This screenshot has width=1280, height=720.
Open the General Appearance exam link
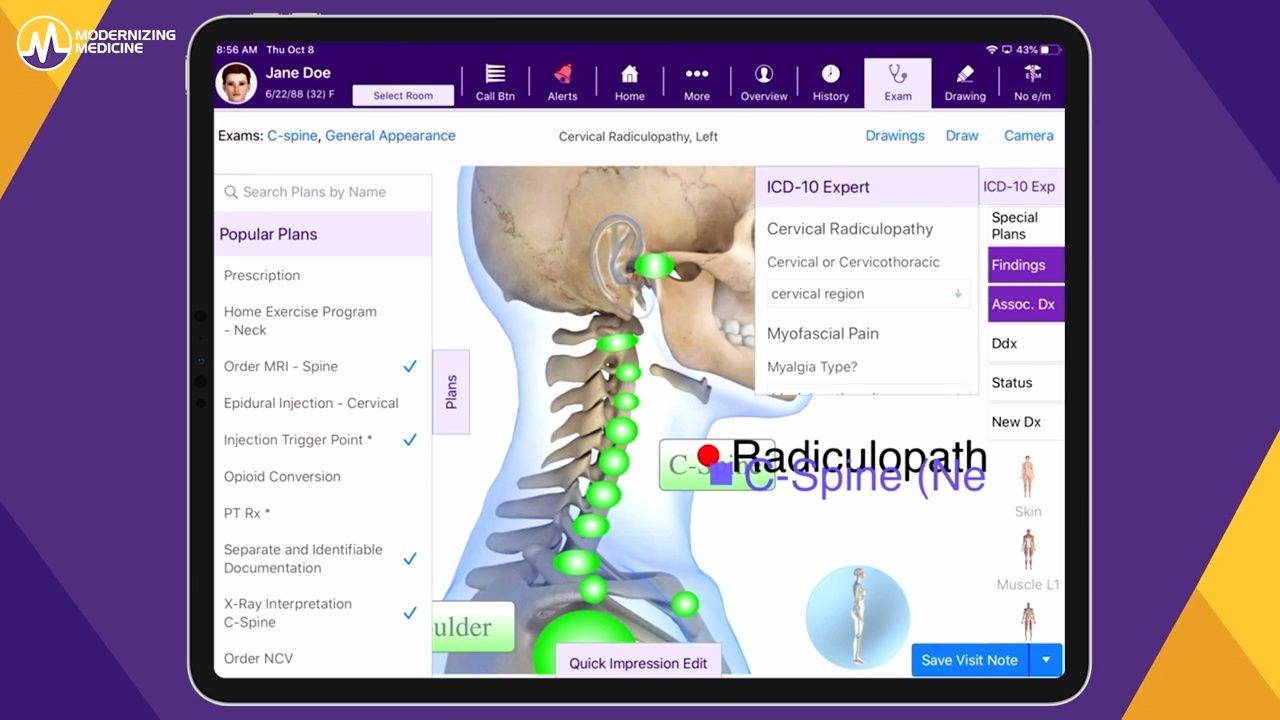coord(390,136)
